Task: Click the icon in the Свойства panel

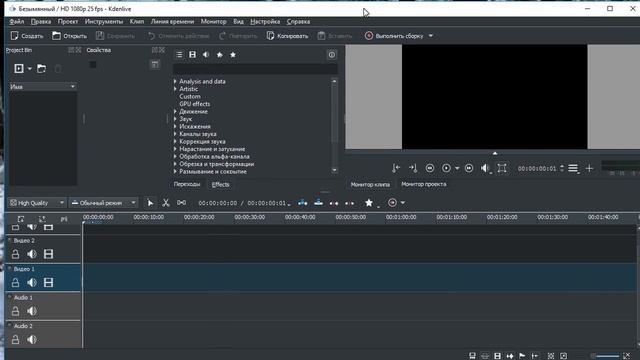Action: [155, 64]
